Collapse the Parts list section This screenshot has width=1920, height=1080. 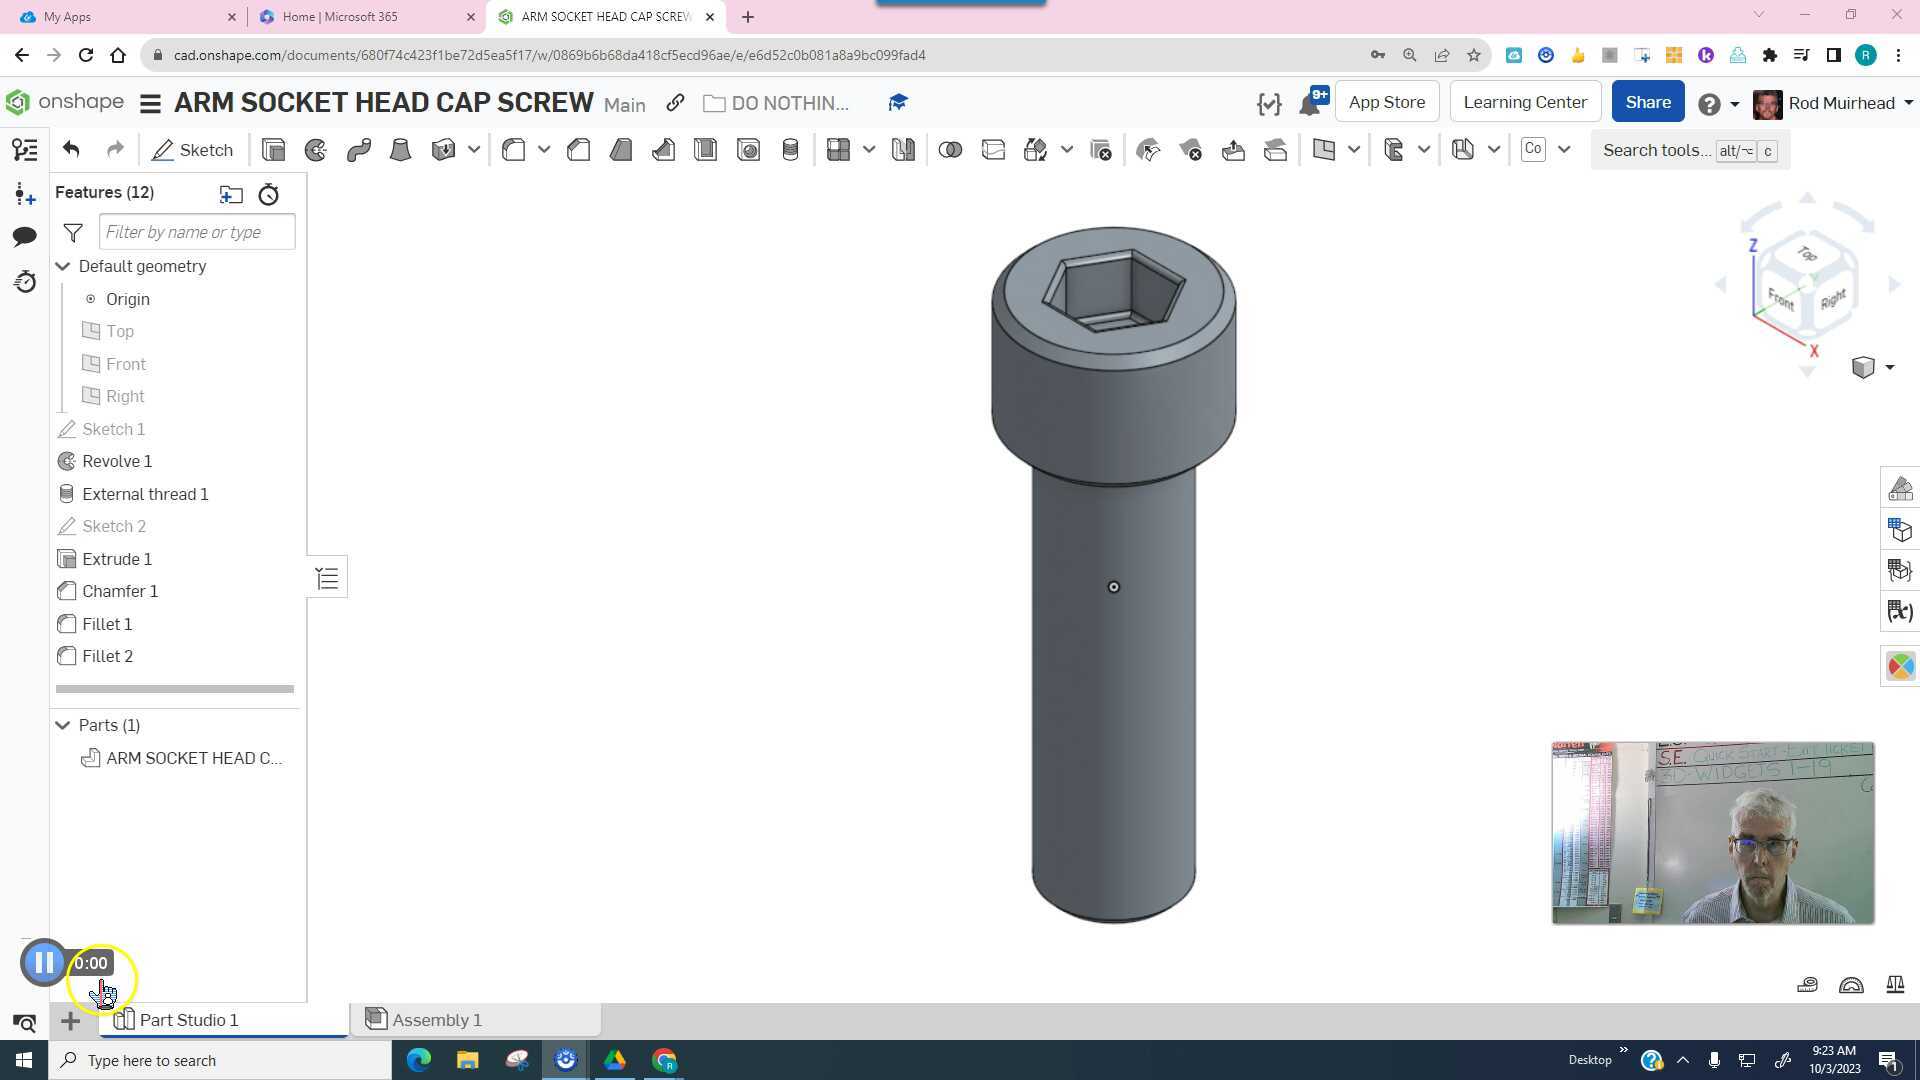click(62, 725)
